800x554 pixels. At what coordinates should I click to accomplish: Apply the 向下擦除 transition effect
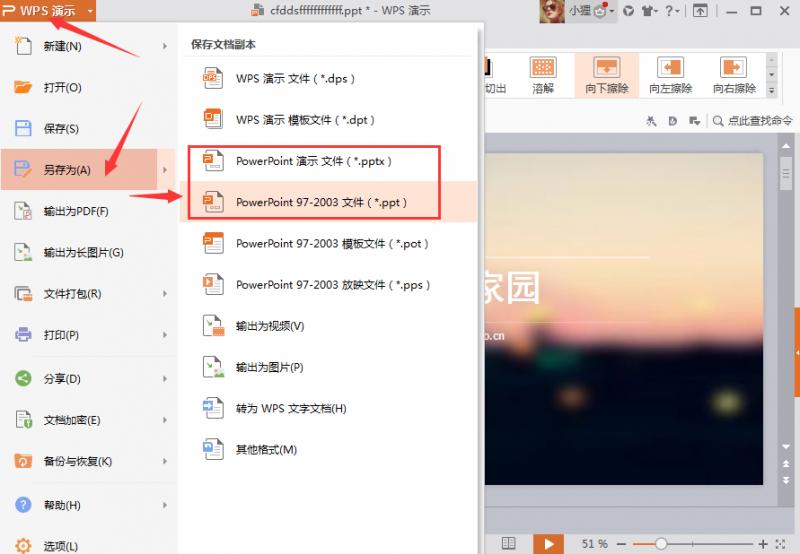click(607, 75)
